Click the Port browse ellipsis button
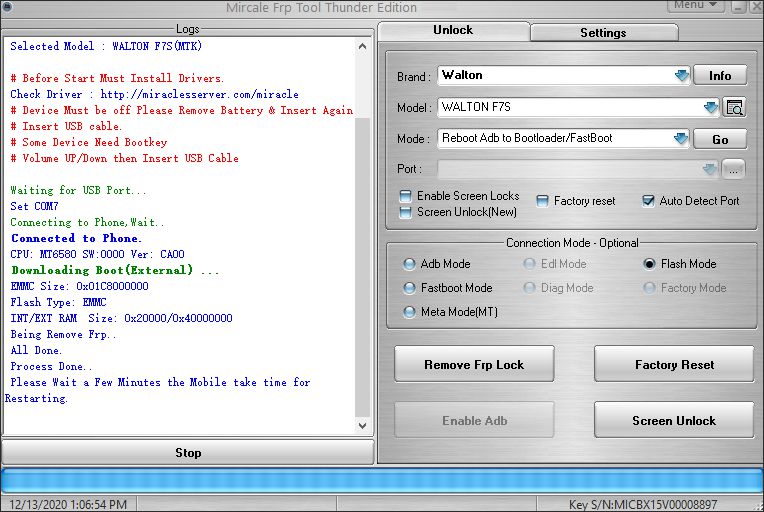Viewport: 764px width, 512px height. point(733,170)
